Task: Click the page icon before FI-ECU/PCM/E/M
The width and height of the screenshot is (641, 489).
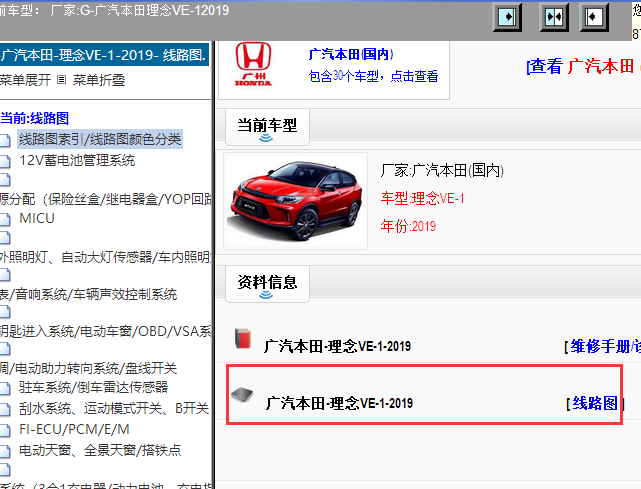Action: click(4, 430)
